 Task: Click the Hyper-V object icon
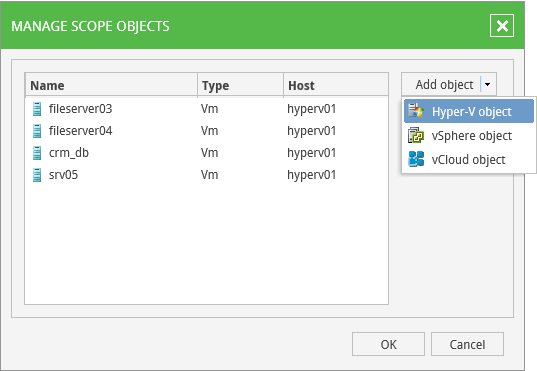(x=416, y=111)
